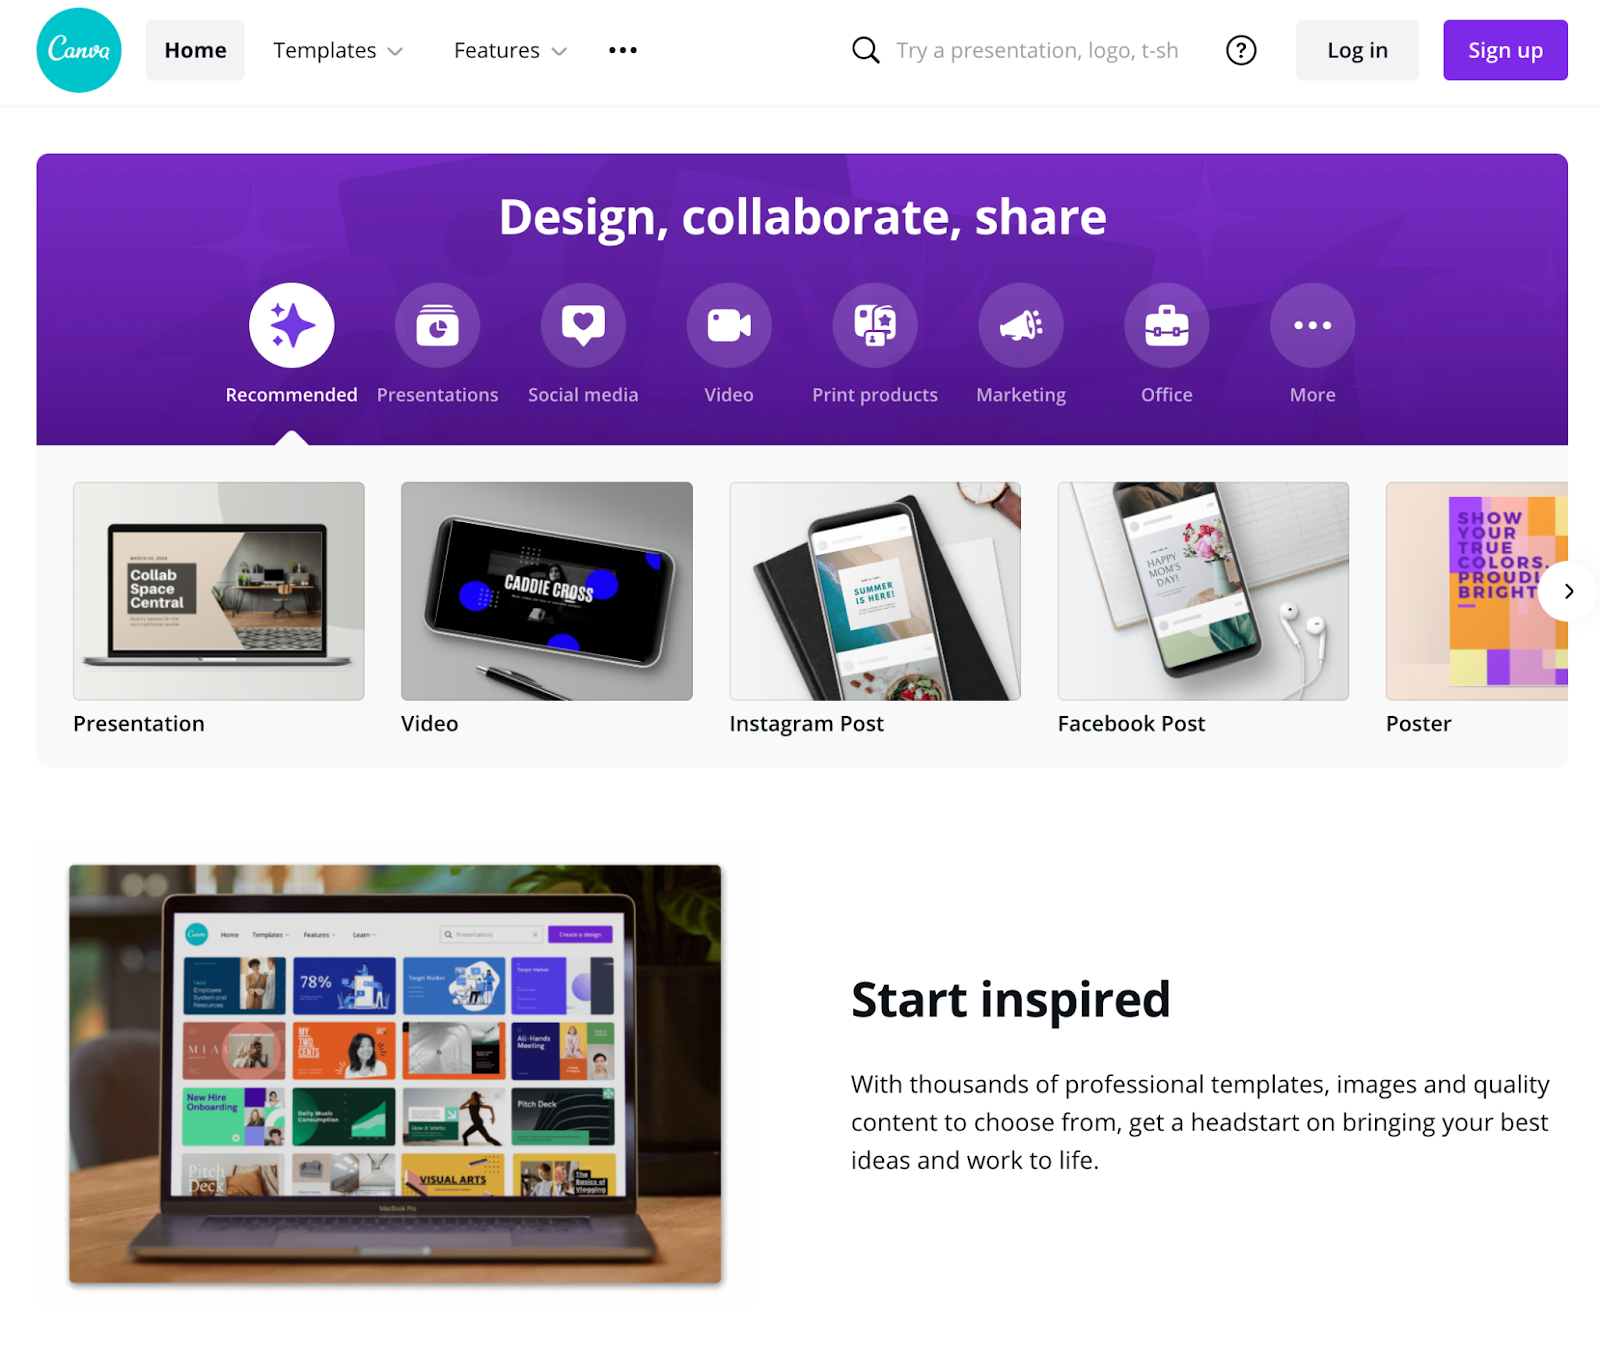Select the Recommended sparkle icon
The width and height of the screenshot is (1600, 1345).
click(x=291, y=325)
